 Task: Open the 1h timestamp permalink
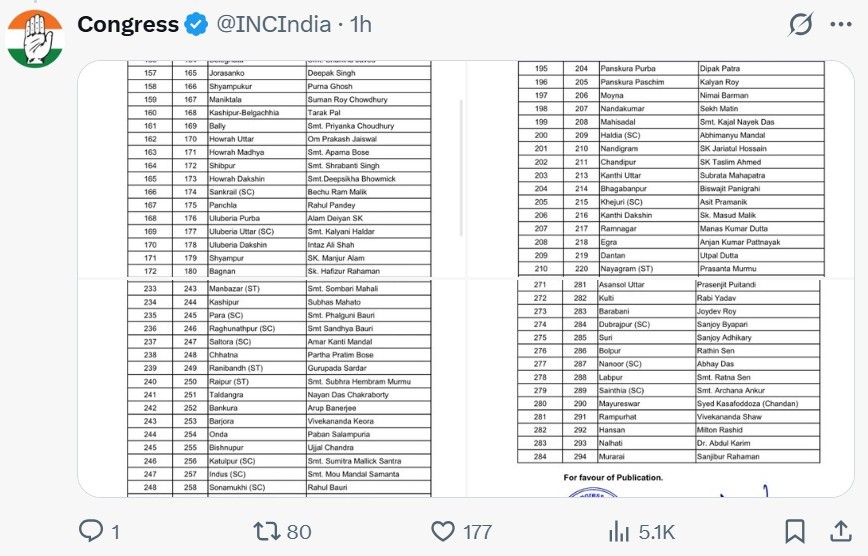[x=359, y=24]
